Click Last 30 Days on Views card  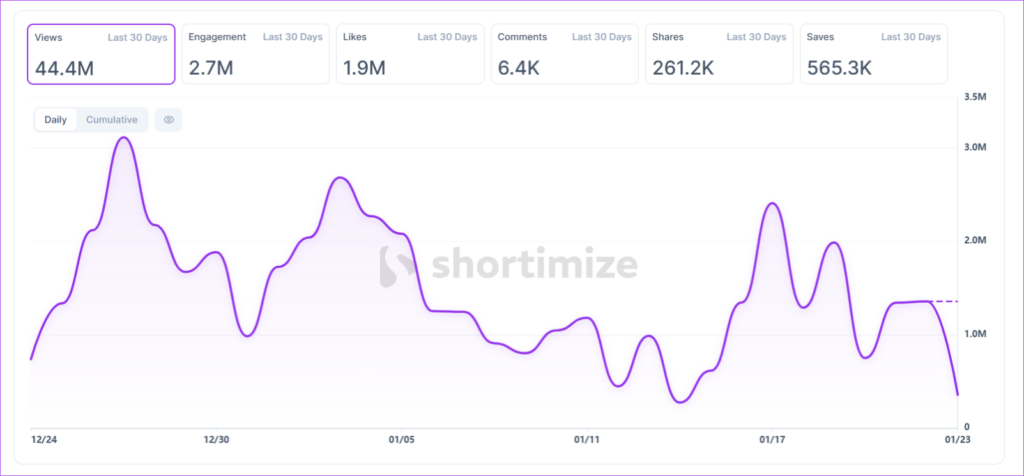[139, 37]
